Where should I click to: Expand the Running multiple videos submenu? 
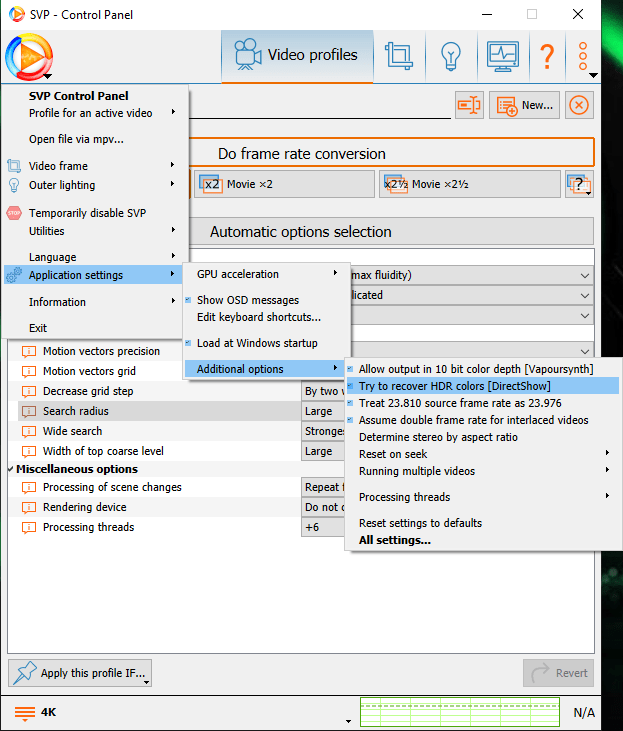click(483, 471)
